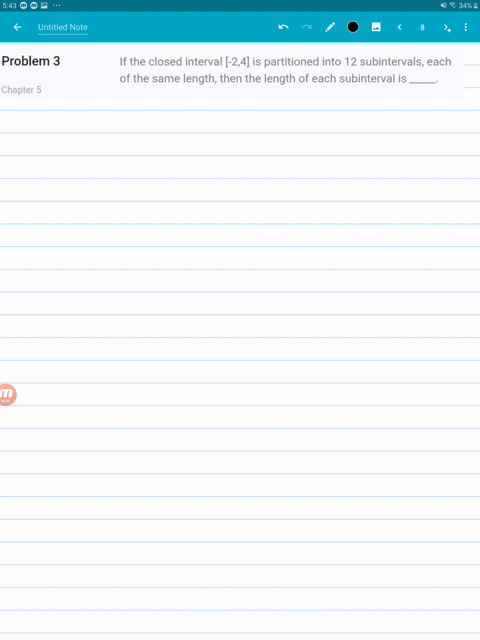480x640 pixels.
Task: Tap the blank ruled writing area
Action: (240, 367)
